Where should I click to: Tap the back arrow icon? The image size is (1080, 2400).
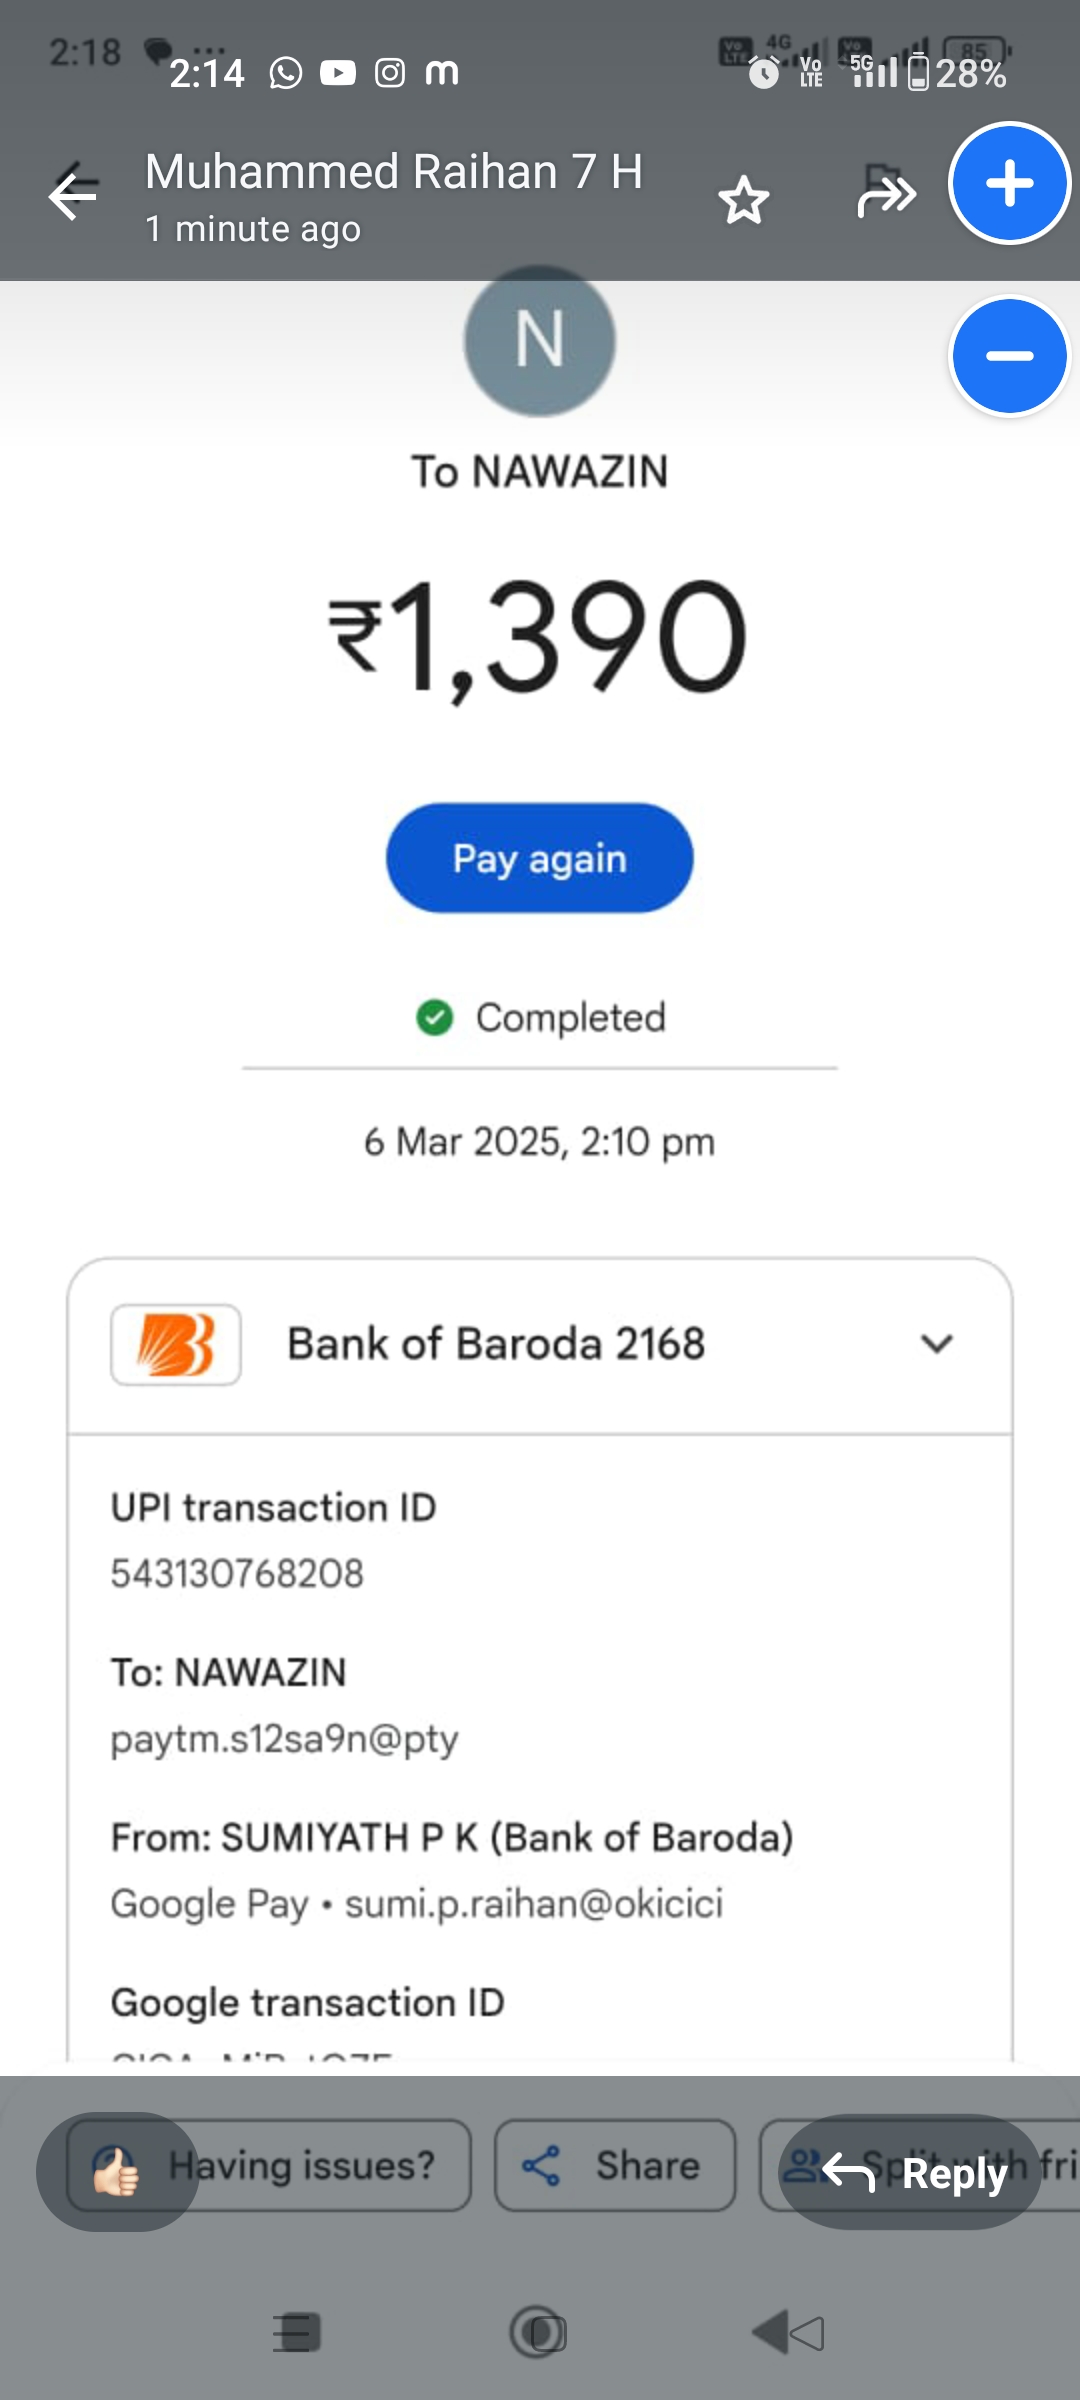73,195
